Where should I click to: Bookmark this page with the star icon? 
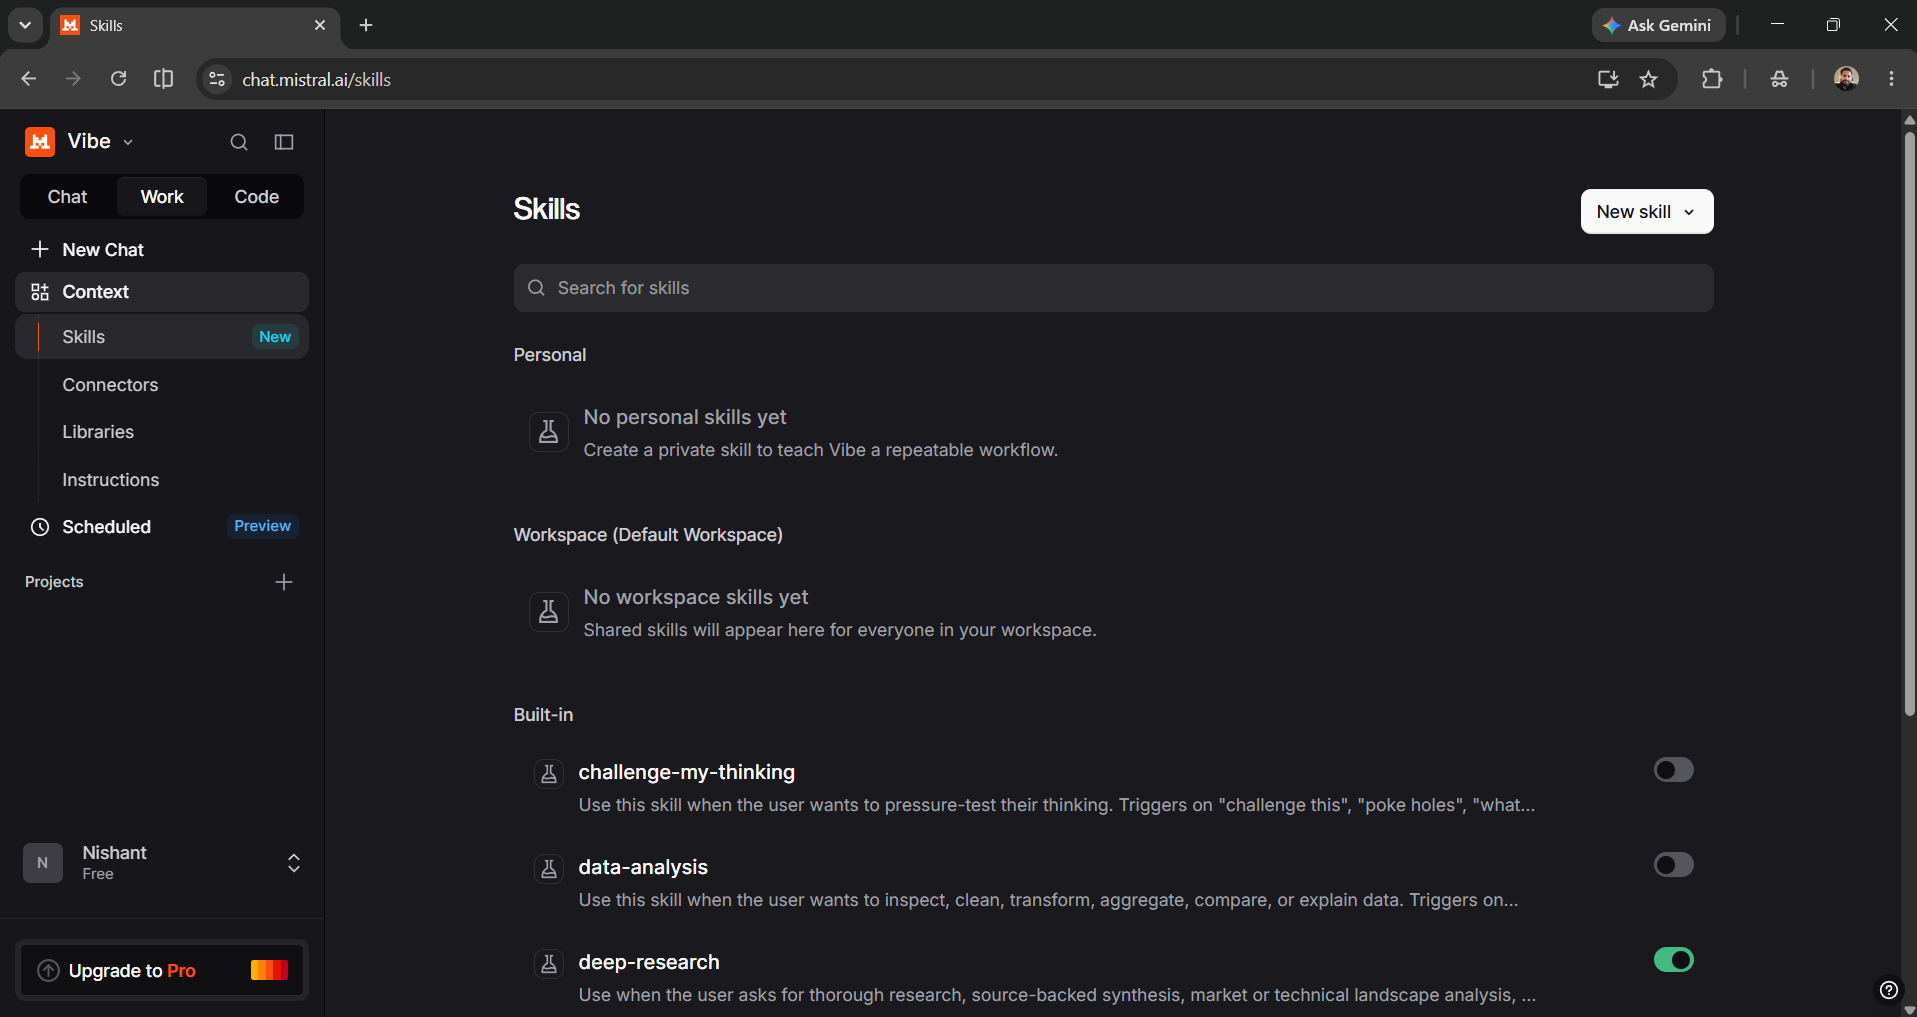click(1649, 79)
